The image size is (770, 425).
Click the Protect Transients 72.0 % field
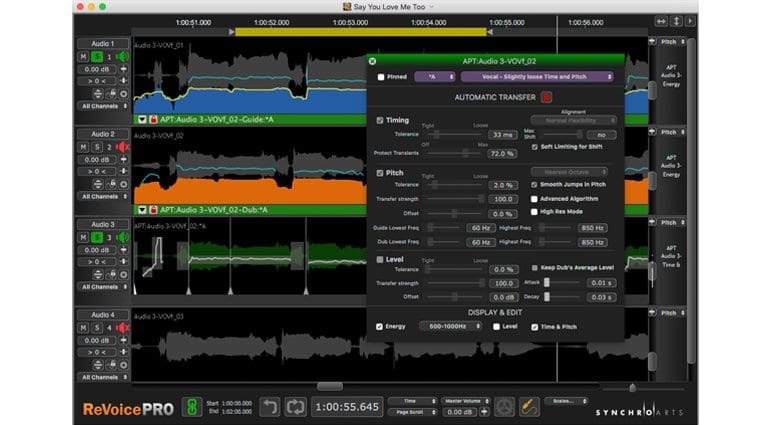(x=502, y=154)
